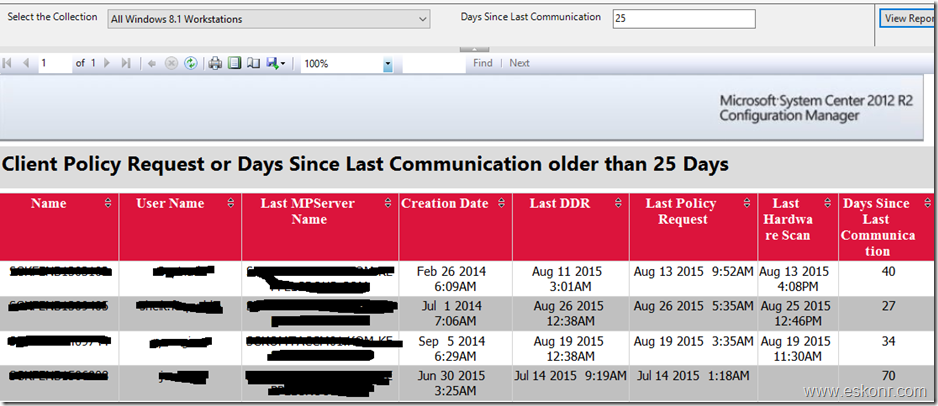The width and height of the screenshot is (938, 406).
Task: Click hardware scan Aug 25 2015 12:46PM
Action: (x=796, y=313)
